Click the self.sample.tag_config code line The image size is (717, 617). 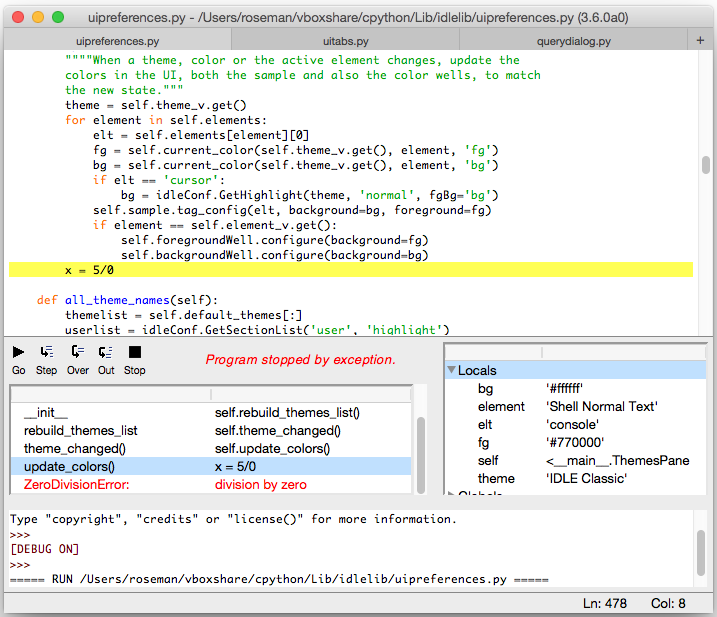(292, 210)
